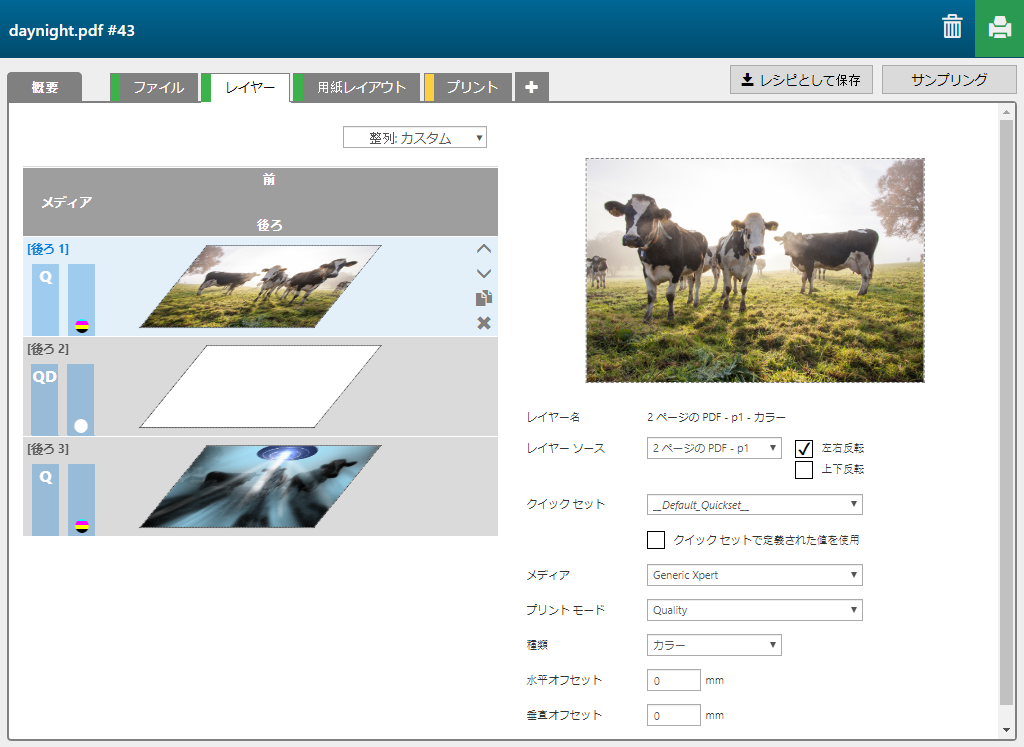Click the QD bar of layer 後ろ 2
This screenshot has width=1024, height=747.
tap(44, 400)
